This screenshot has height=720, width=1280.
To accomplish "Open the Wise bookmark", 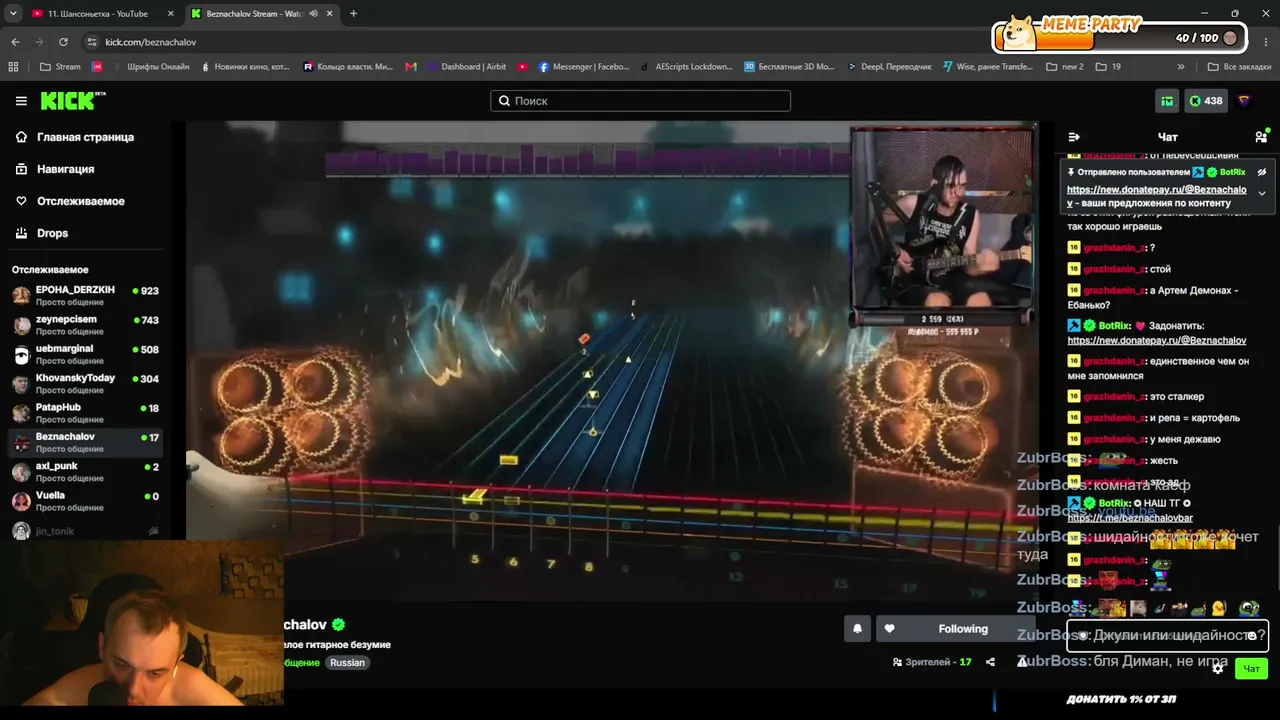I will tap(987, 67).
